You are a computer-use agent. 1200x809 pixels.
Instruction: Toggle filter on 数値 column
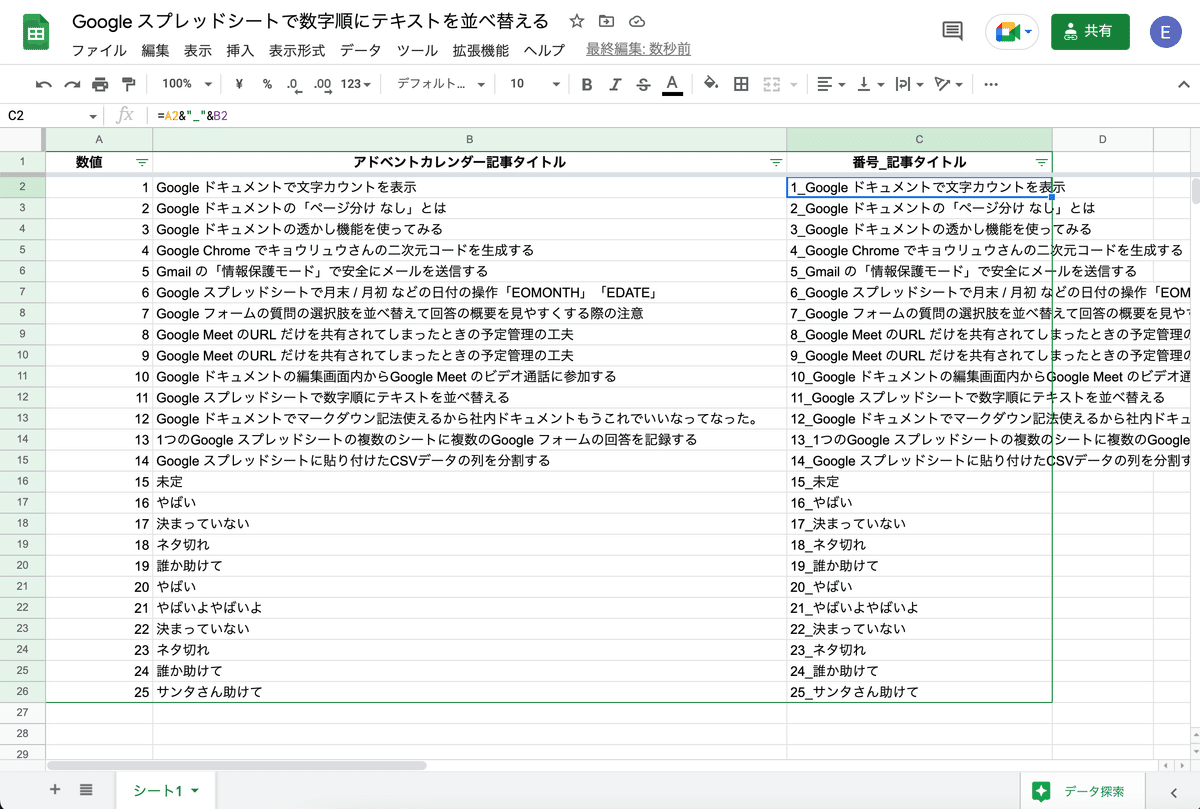pyautogui.click(x=142, y=162)
